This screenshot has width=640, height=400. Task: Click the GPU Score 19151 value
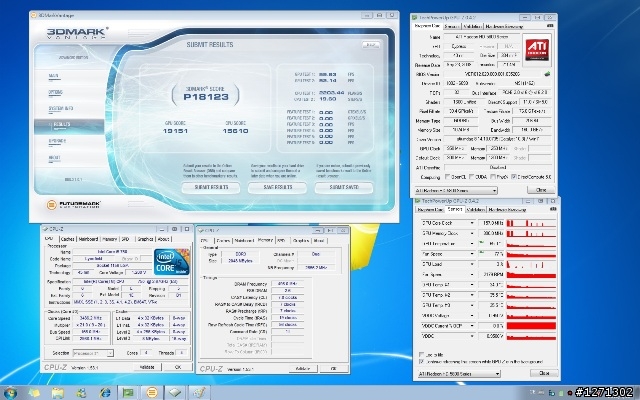[175, 131]
